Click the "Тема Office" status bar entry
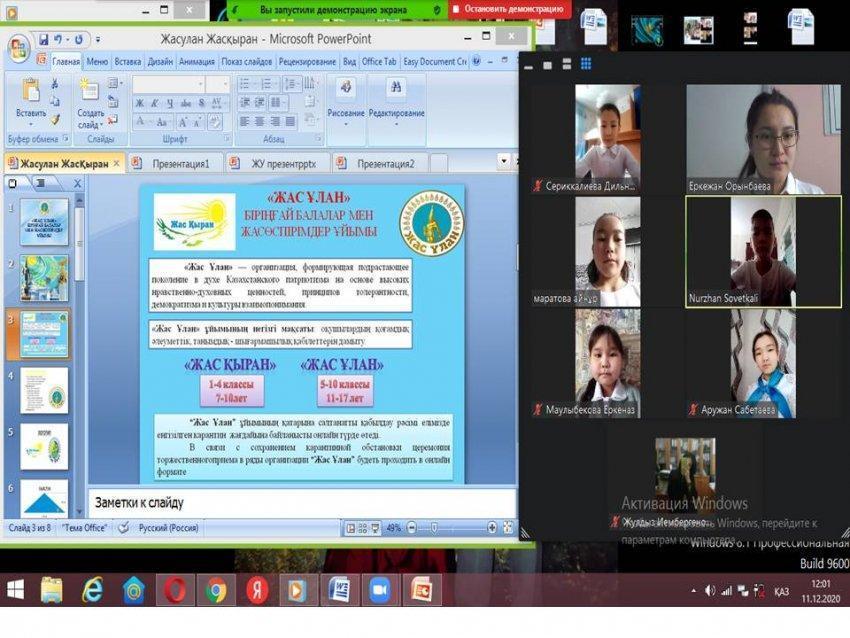 click(84, 527)
